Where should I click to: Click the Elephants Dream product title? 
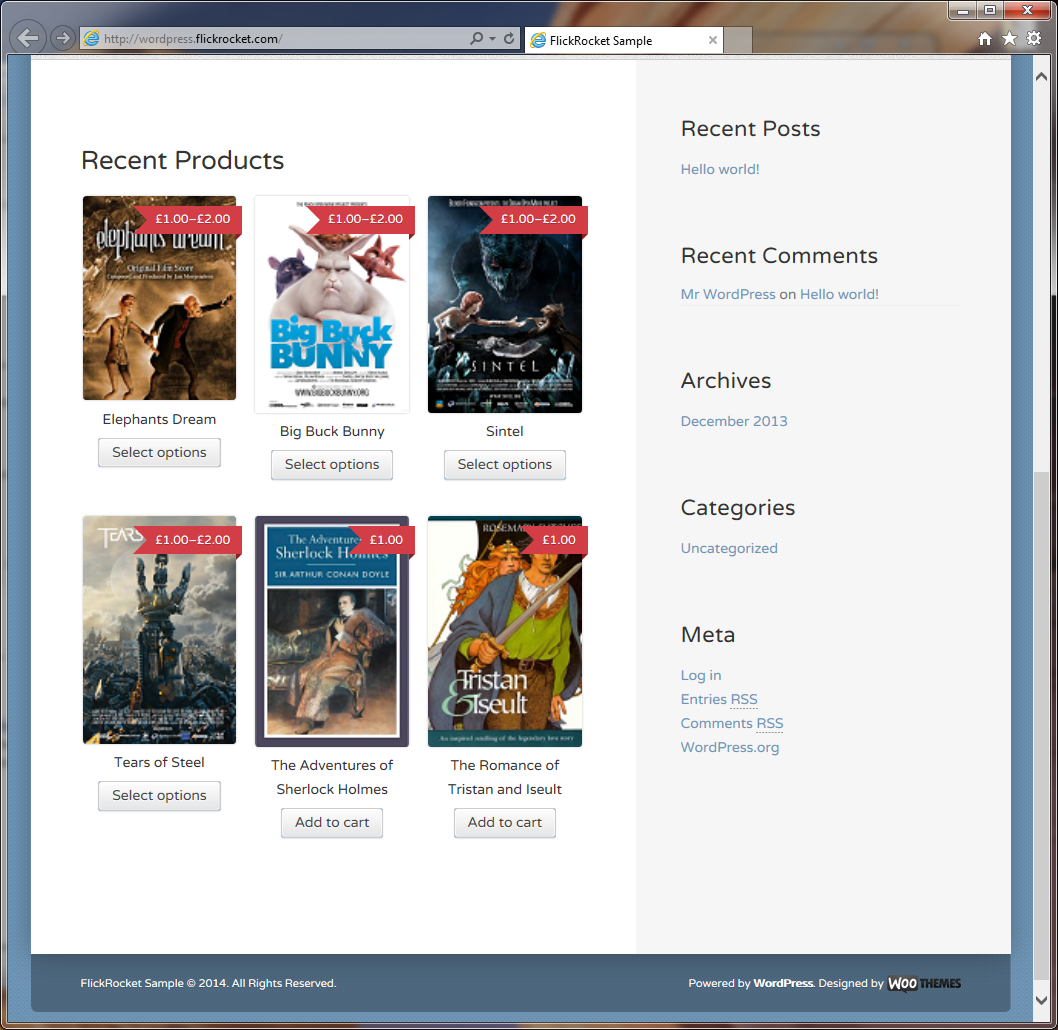pos(159,420)
